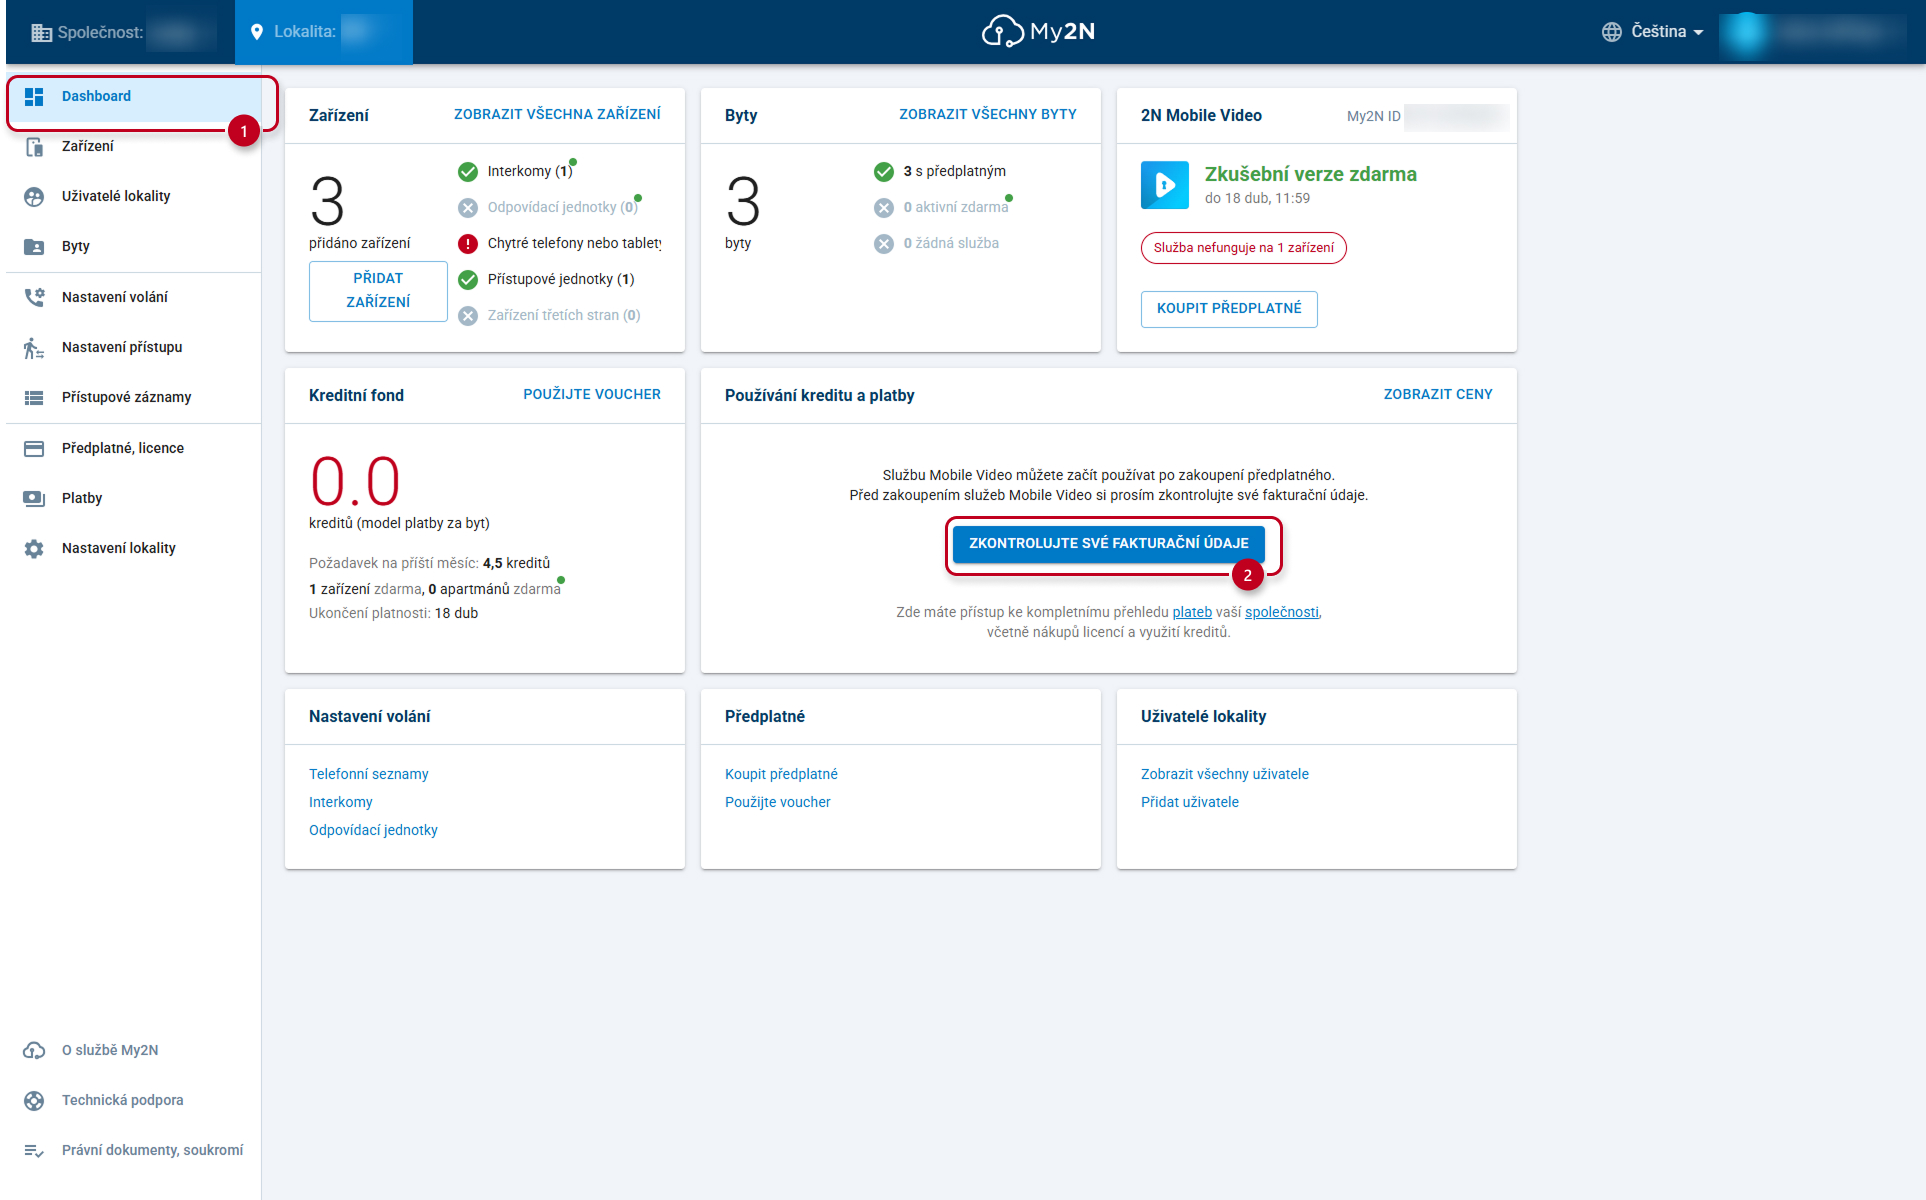Click grey cross icon beside 0 aktivní zdarma

coord(884,207)
